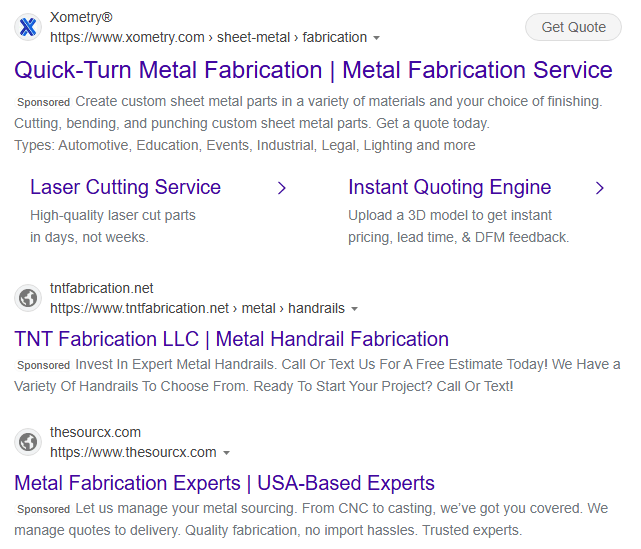Open the Laser Cutting Service sitelink
Image resolution: width=641 pixels, height=549 pixels.
pyautogui.click(x=126, y=187)
